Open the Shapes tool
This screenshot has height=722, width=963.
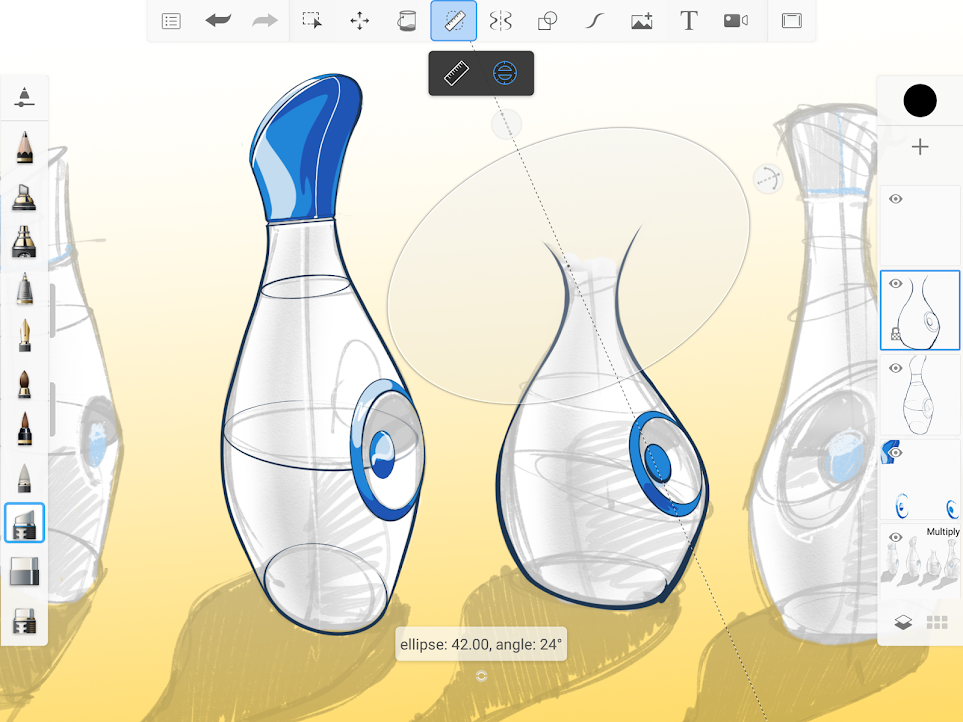pyautogui.click(x=547, y=20)
